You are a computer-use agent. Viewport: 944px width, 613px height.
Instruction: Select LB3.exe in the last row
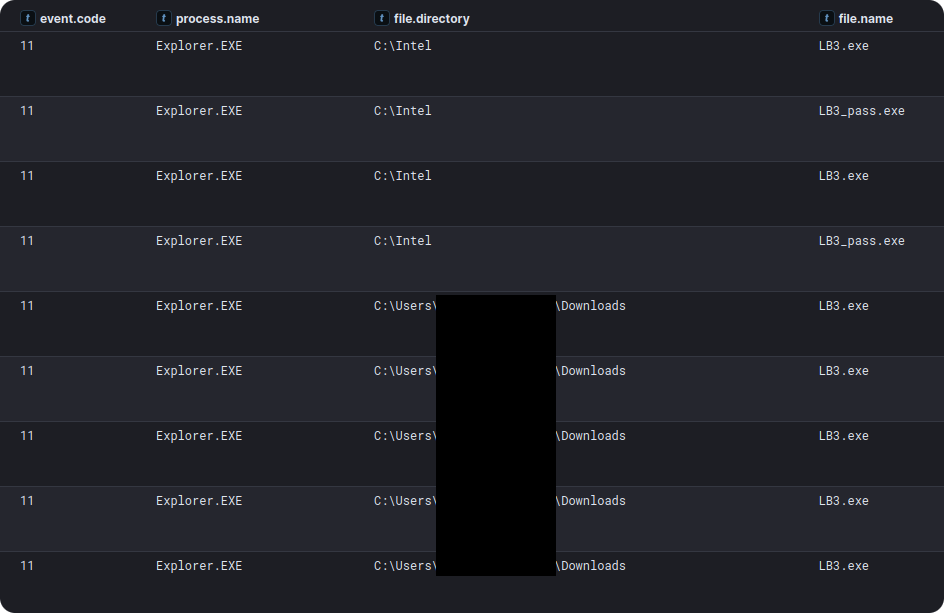(x=843, y=566)
